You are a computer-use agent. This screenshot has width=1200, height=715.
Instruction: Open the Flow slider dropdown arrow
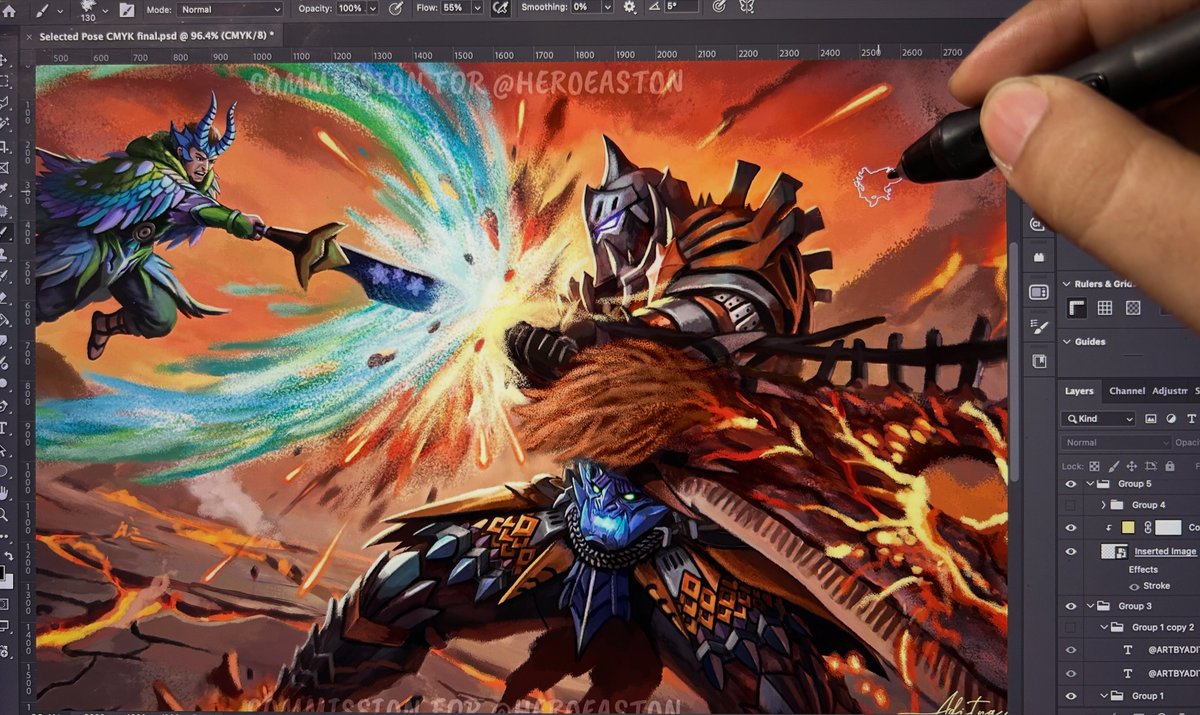coord(476,8)
